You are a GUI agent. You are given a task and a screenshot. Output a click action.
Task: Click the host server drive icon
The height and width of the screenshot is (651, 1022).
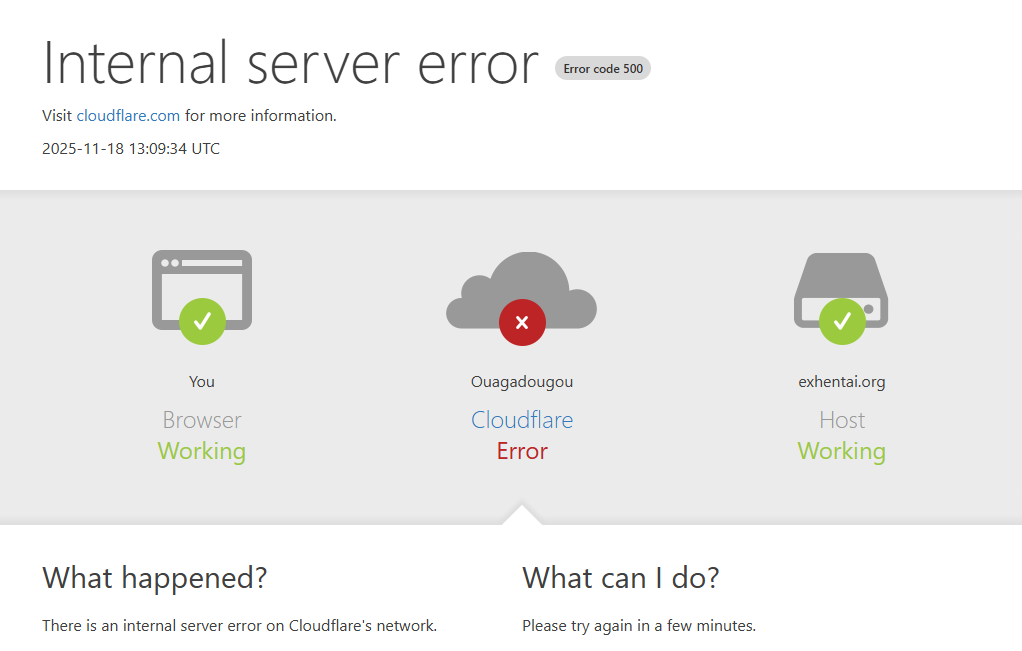[x=841, y=298]
